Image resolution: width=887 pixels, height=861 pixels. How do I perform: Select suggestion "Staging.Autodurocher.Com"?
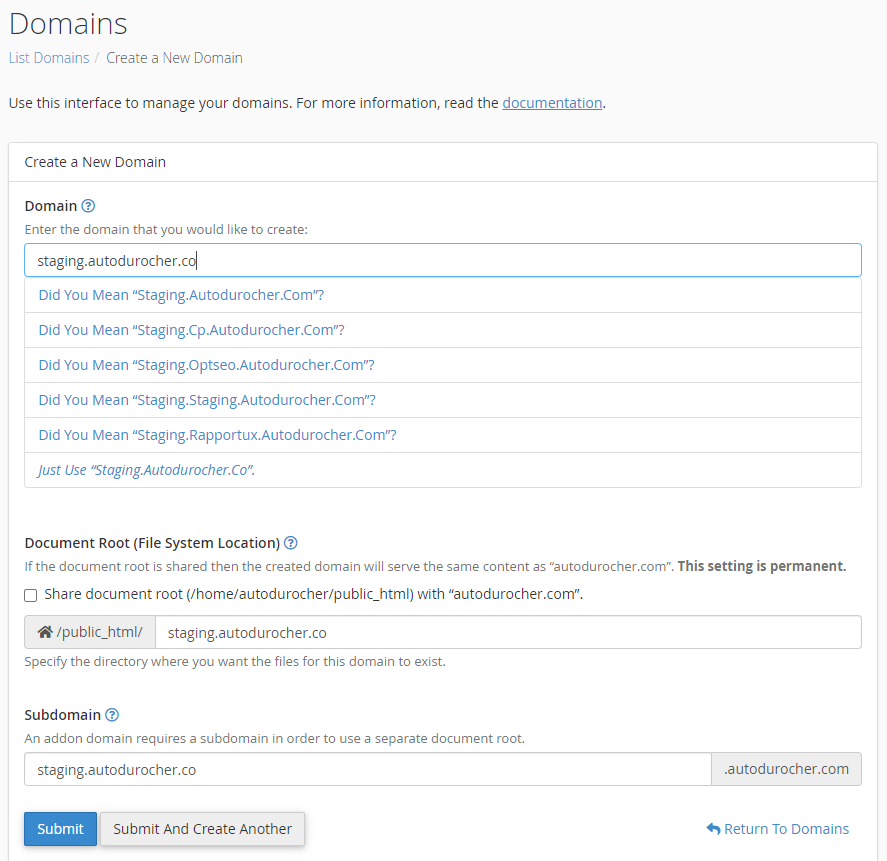(x=181, y=295)
